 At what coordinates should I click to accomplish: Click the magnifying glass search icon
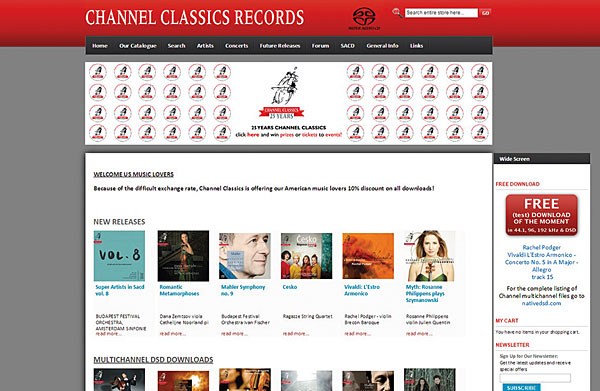click(x=397, y=13)
